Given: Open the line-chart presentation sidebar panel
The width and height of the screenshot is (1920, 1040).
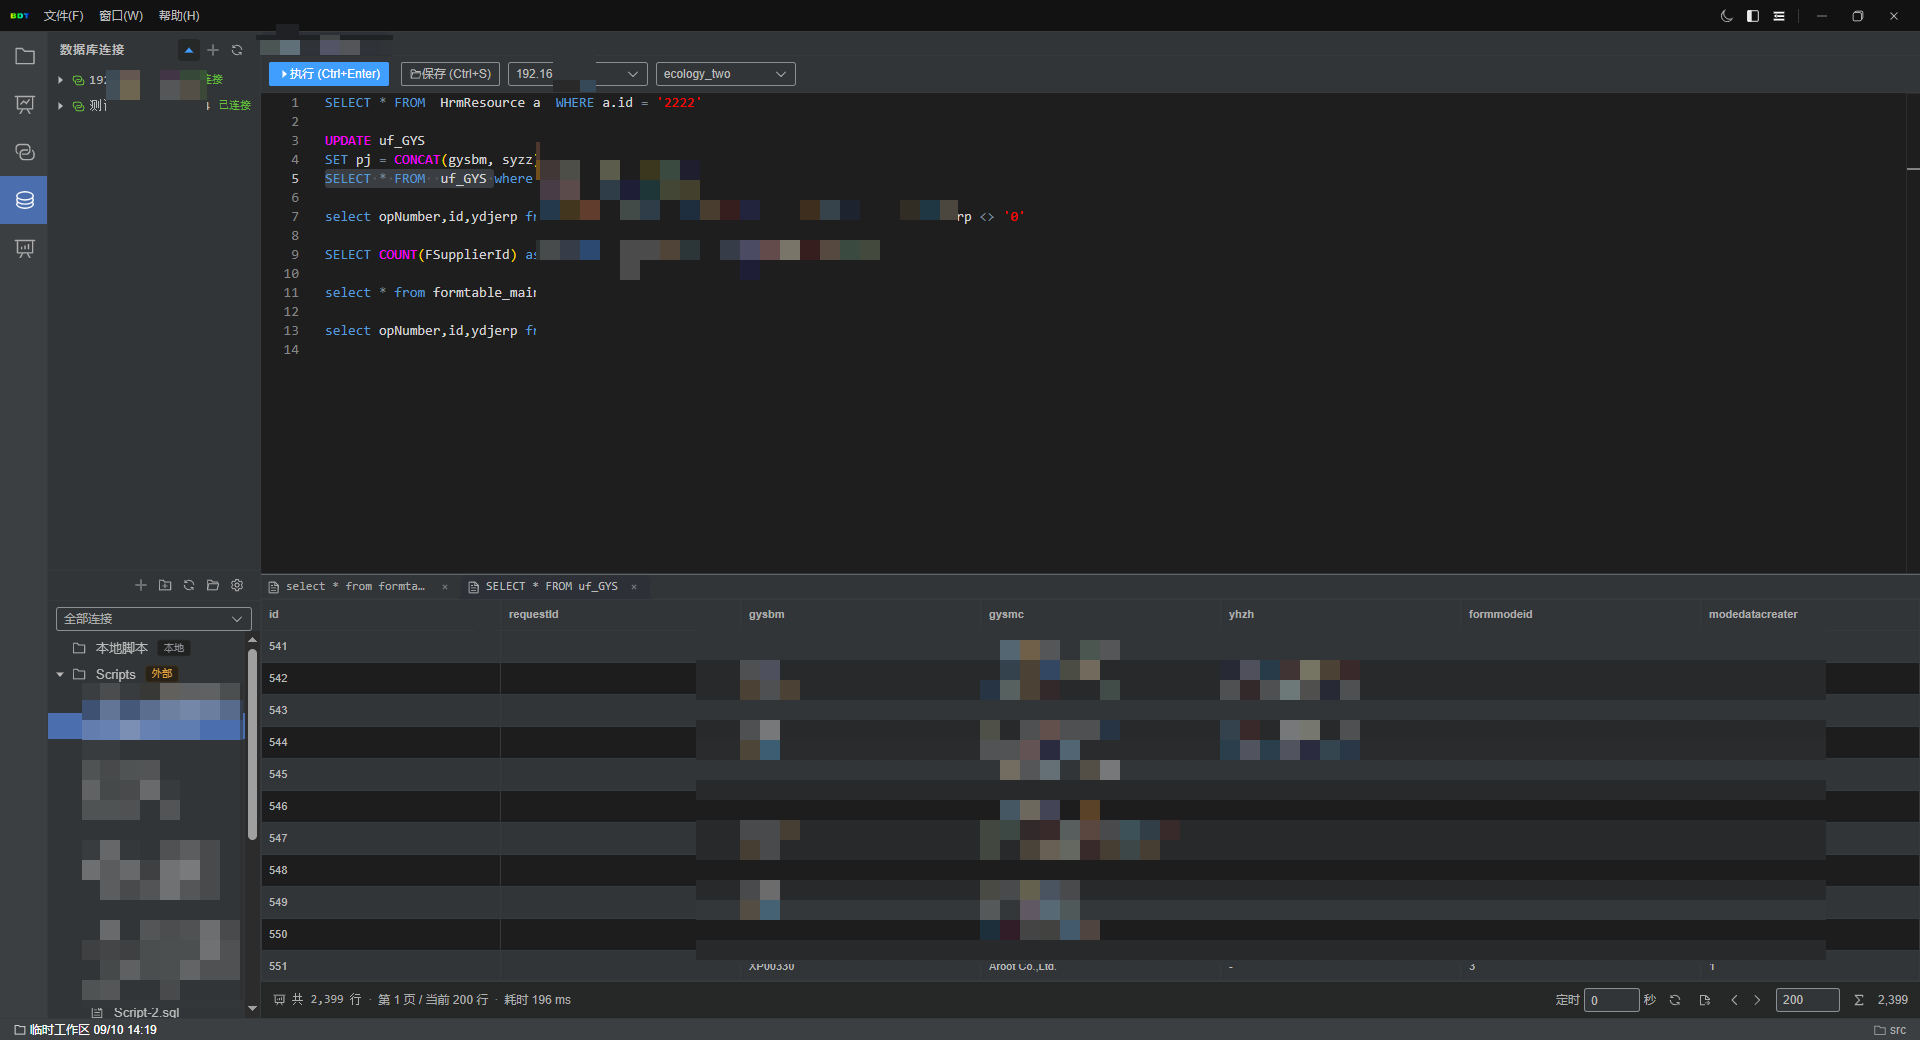Looking at the screenshot, I should pos(25,105).
